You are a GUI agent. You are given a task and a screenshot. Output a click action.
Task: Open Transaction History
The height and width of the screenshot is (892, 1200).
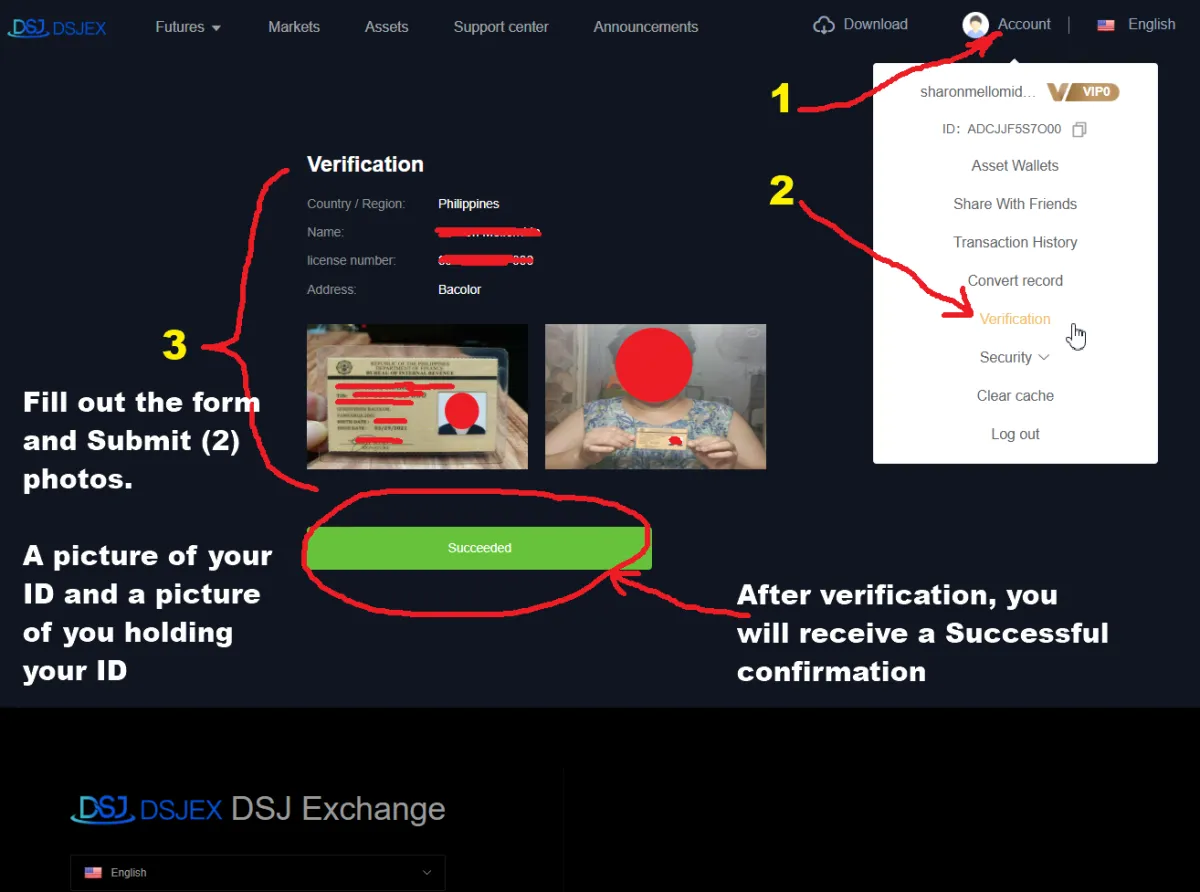pyautogui.click(x=1015, y=242)
